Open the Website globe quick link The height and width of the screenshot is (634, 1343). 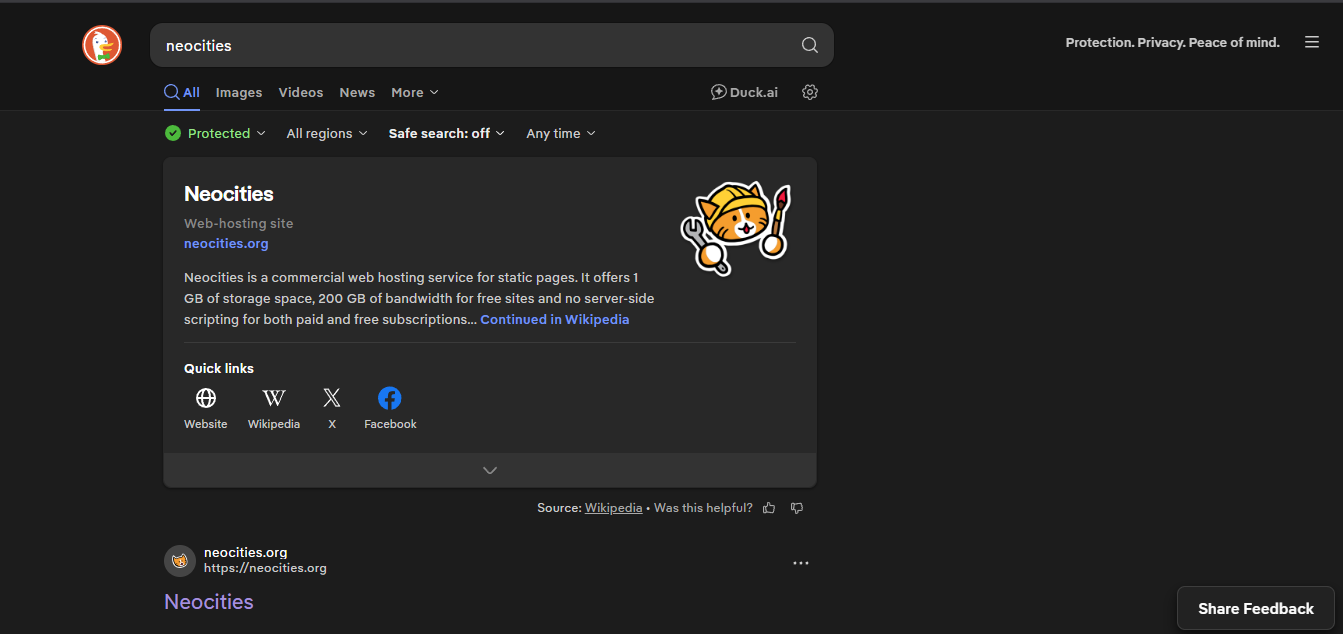(206, 398)
